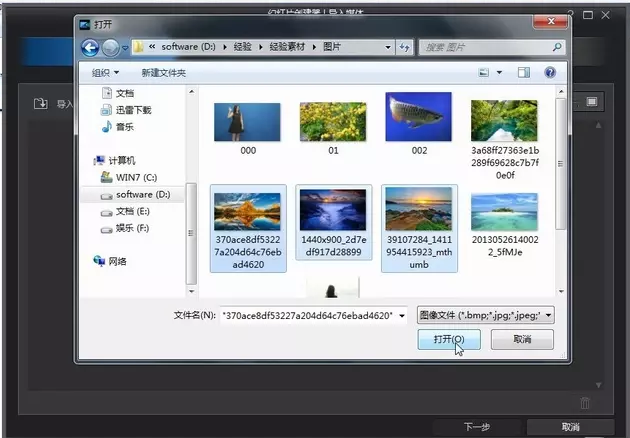Select software (D:) drive in sidebar
The height and width of the screenshot is (438, 630).
135,194
